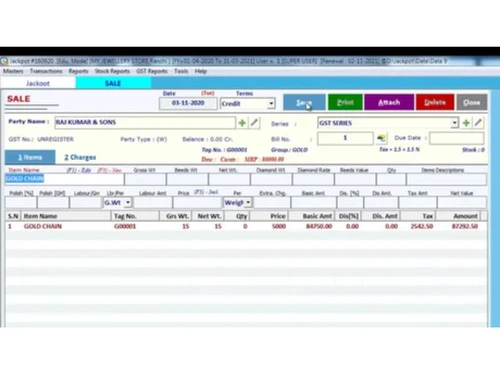Click the Labour/Gm input field
Image resolution: width=500 pixels, height=375 pixels.
tap(85, 202)
